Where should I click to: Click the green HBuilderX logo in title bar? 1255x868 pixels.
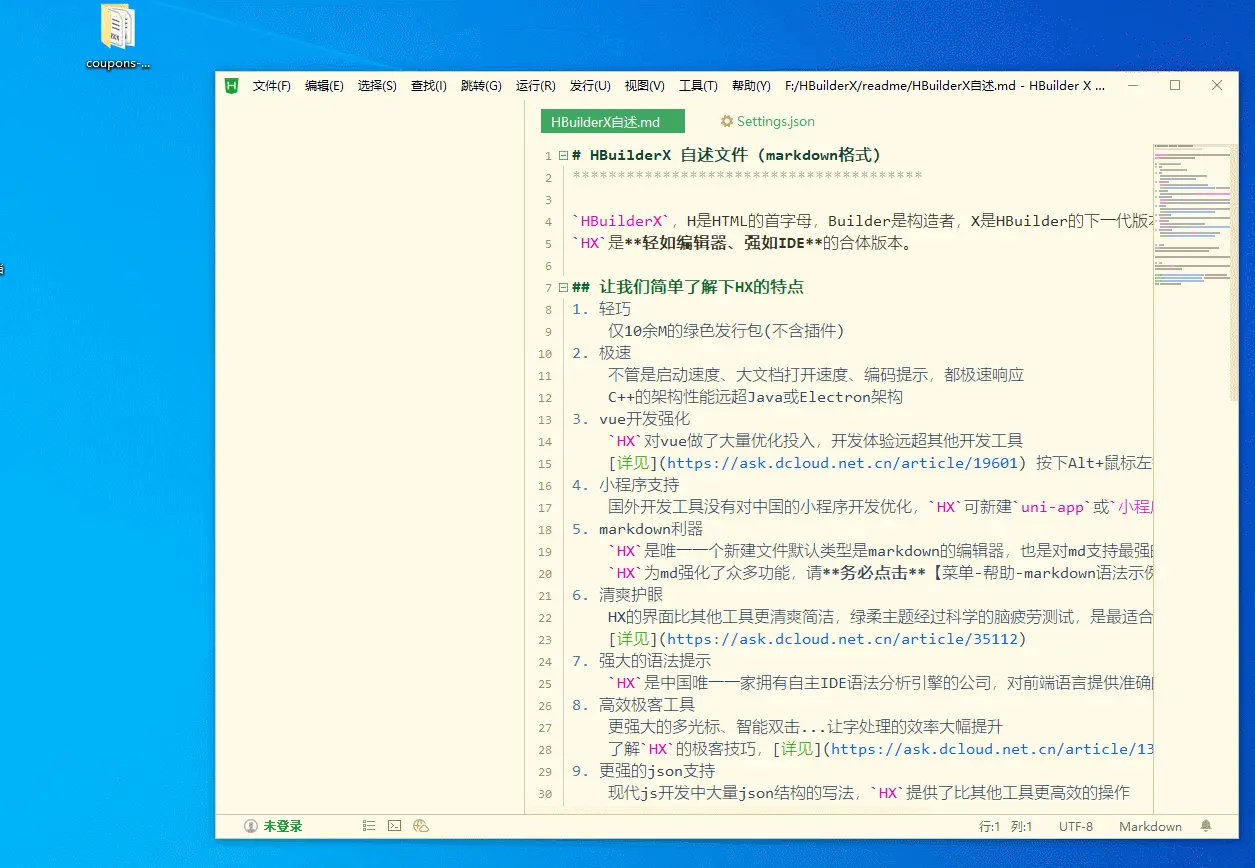(x=230, y=86)
